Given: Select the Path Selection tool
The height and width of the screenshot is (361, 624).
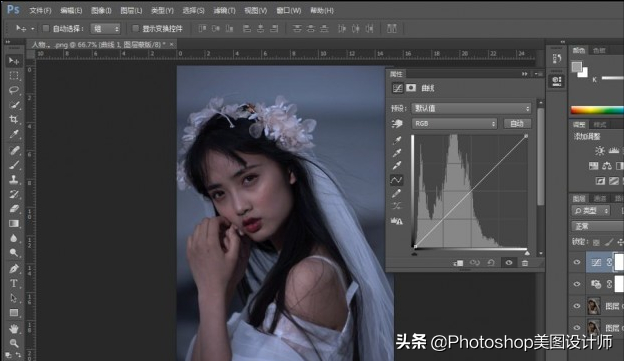Looking at the screenshot, I should [14, 298].
